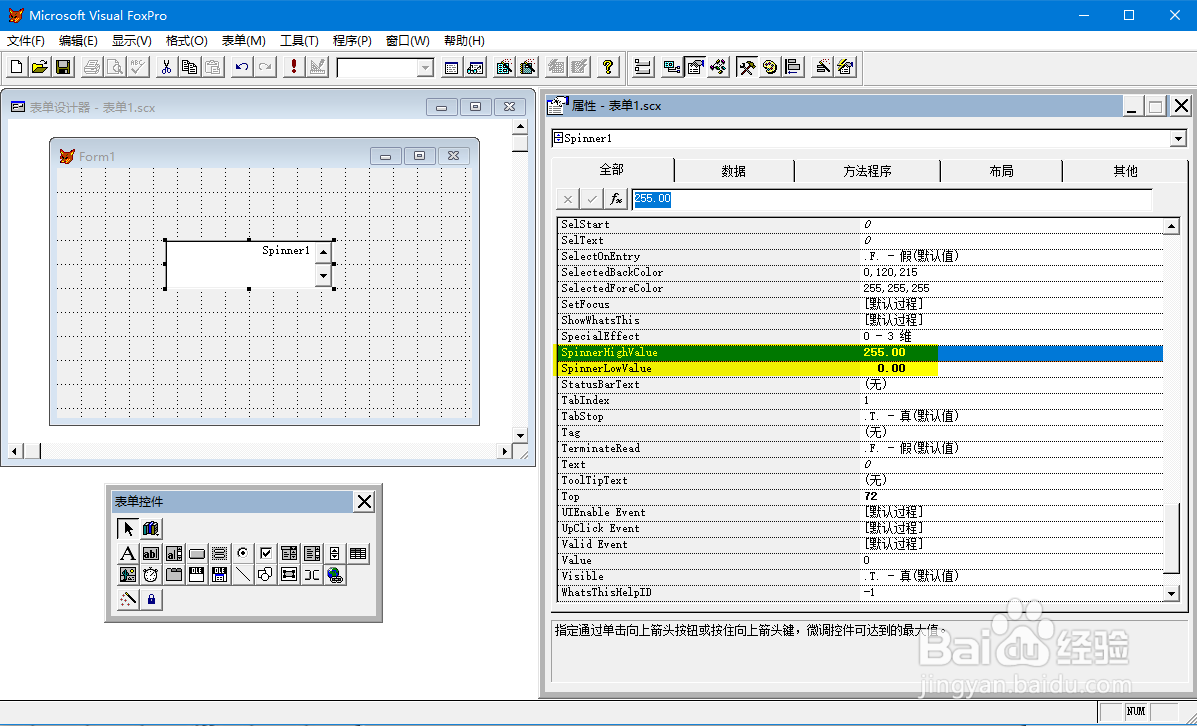This screenshot has width=1197, height=726.
Task: Open the Form Builder icon
Action: [822, 67]
